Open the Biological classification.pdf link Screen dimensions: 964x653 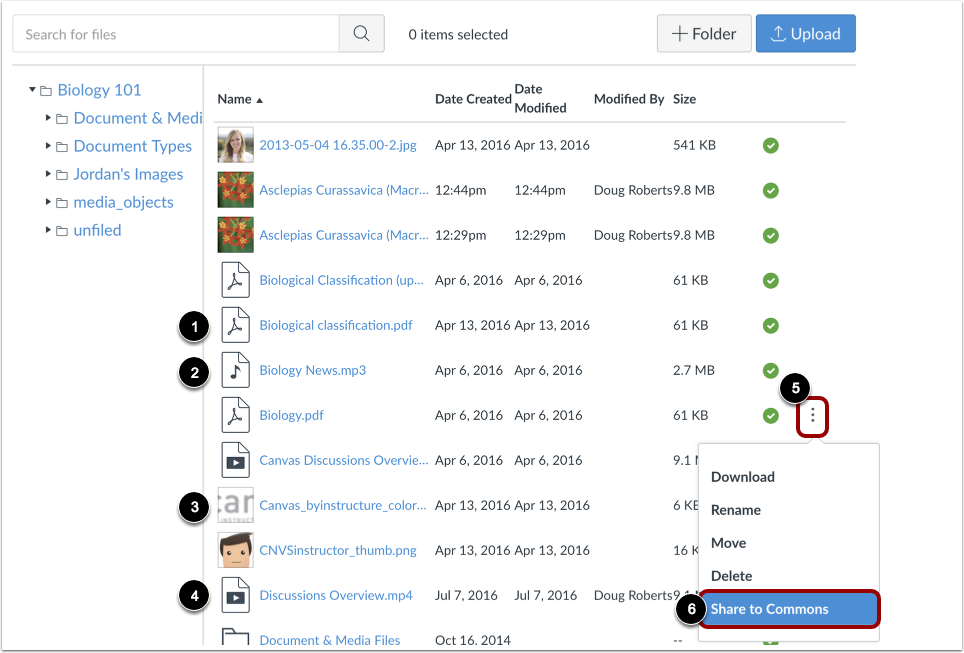click(336, 325)
